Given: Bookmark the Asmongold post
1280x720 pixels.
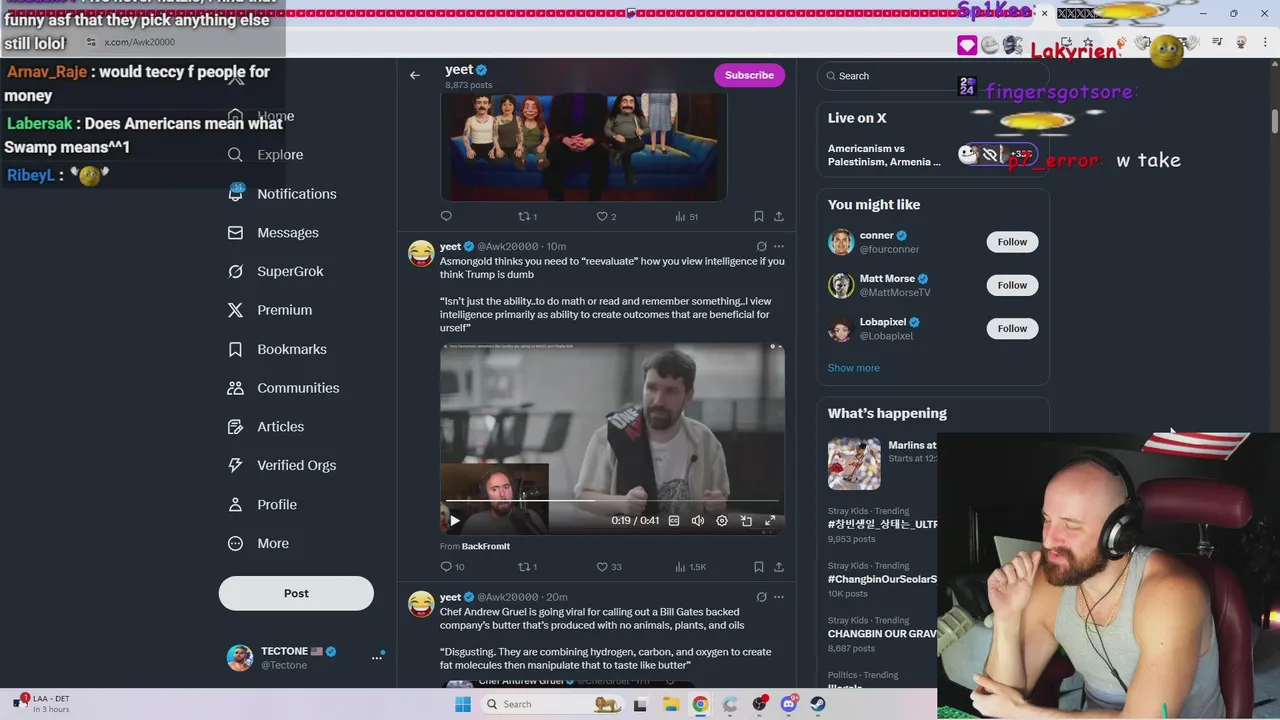Looking at the screenshot, I should (758, 567).
